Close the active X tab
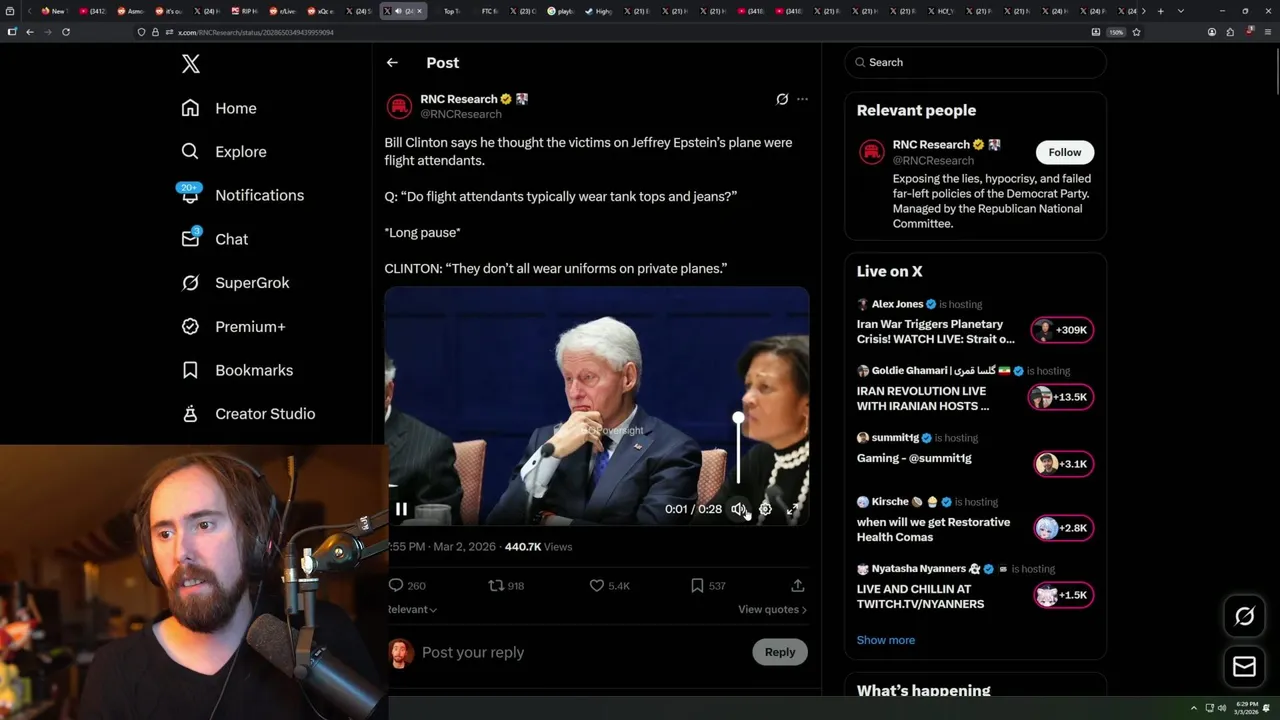 pyautogui.click(x=420, y=11)
